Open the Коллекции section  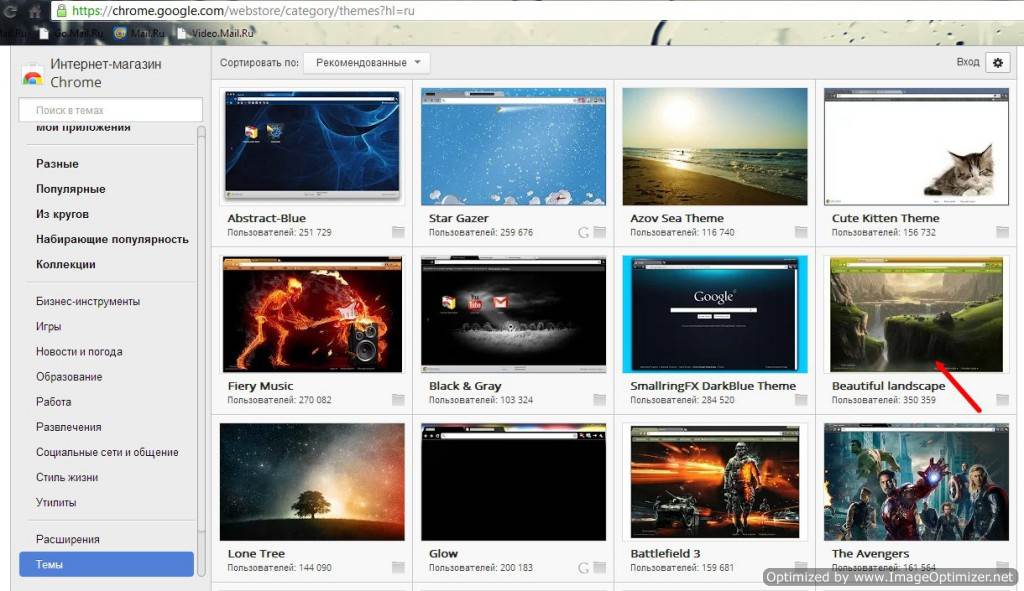point(65,264)
